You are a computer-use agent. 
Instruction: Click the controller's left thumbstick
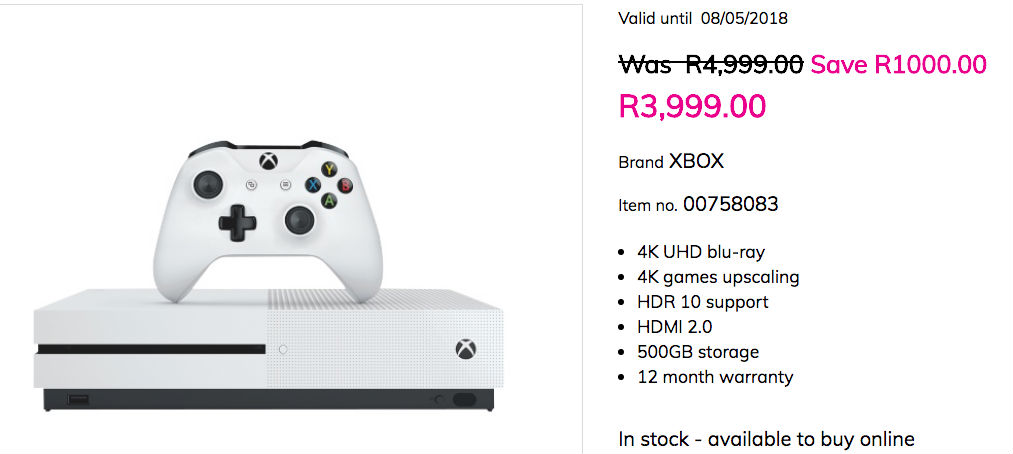pos(210,185)
